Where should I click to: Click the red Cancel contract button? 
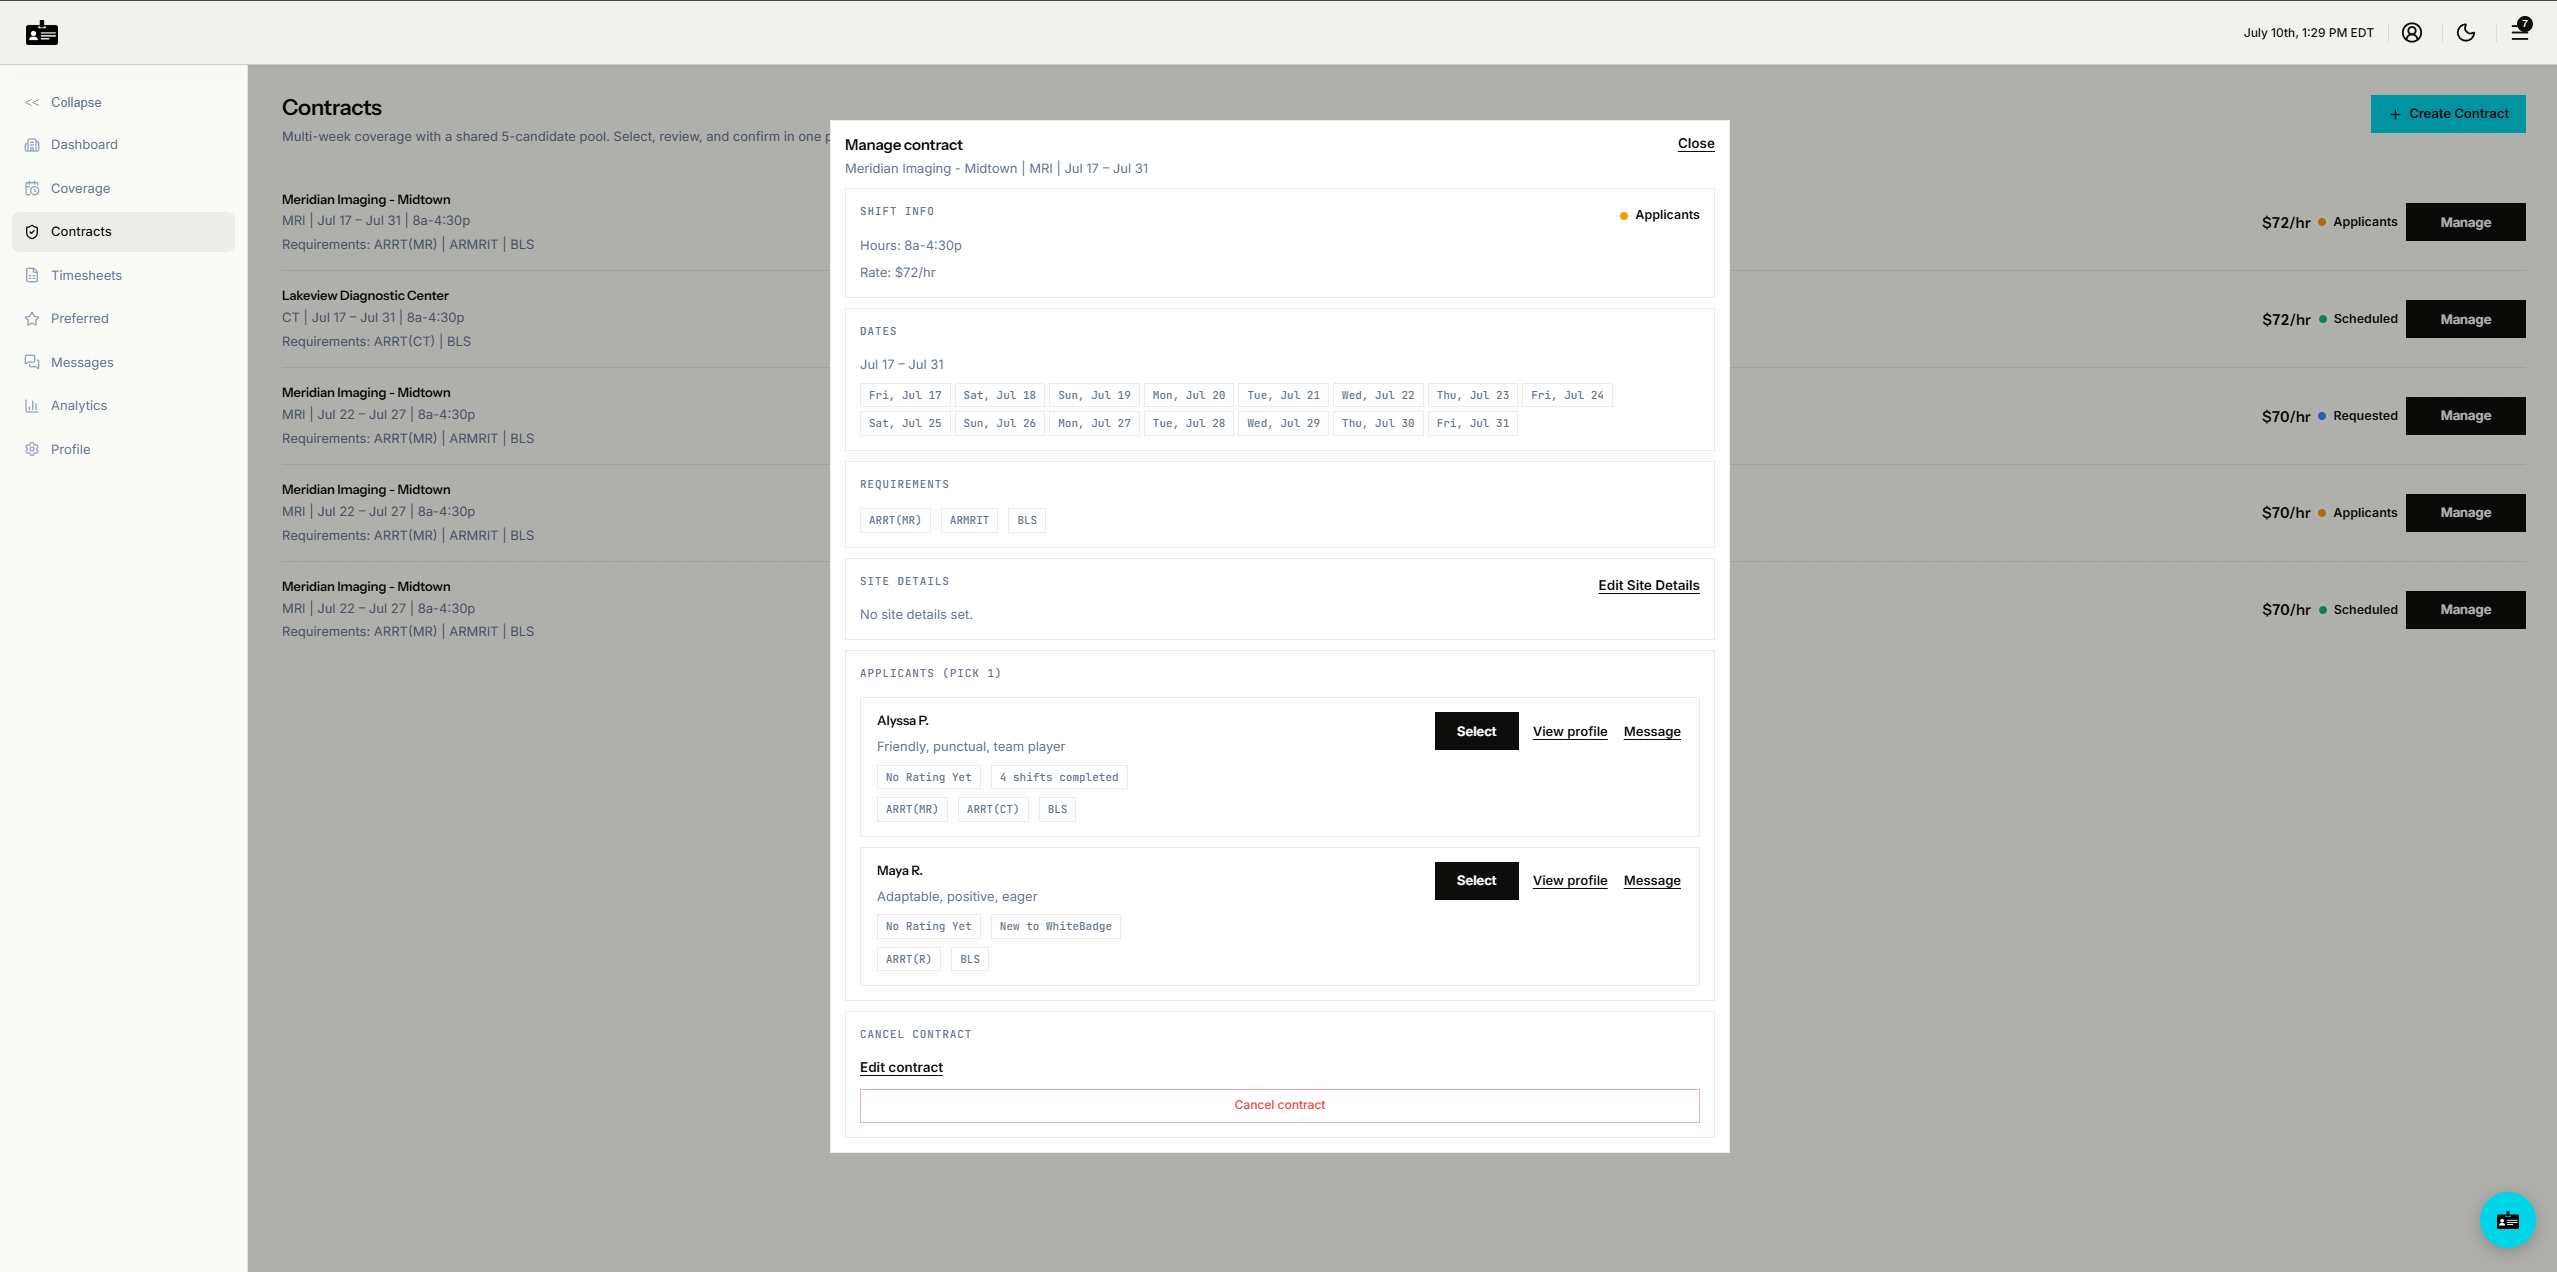[1279, 1105]
